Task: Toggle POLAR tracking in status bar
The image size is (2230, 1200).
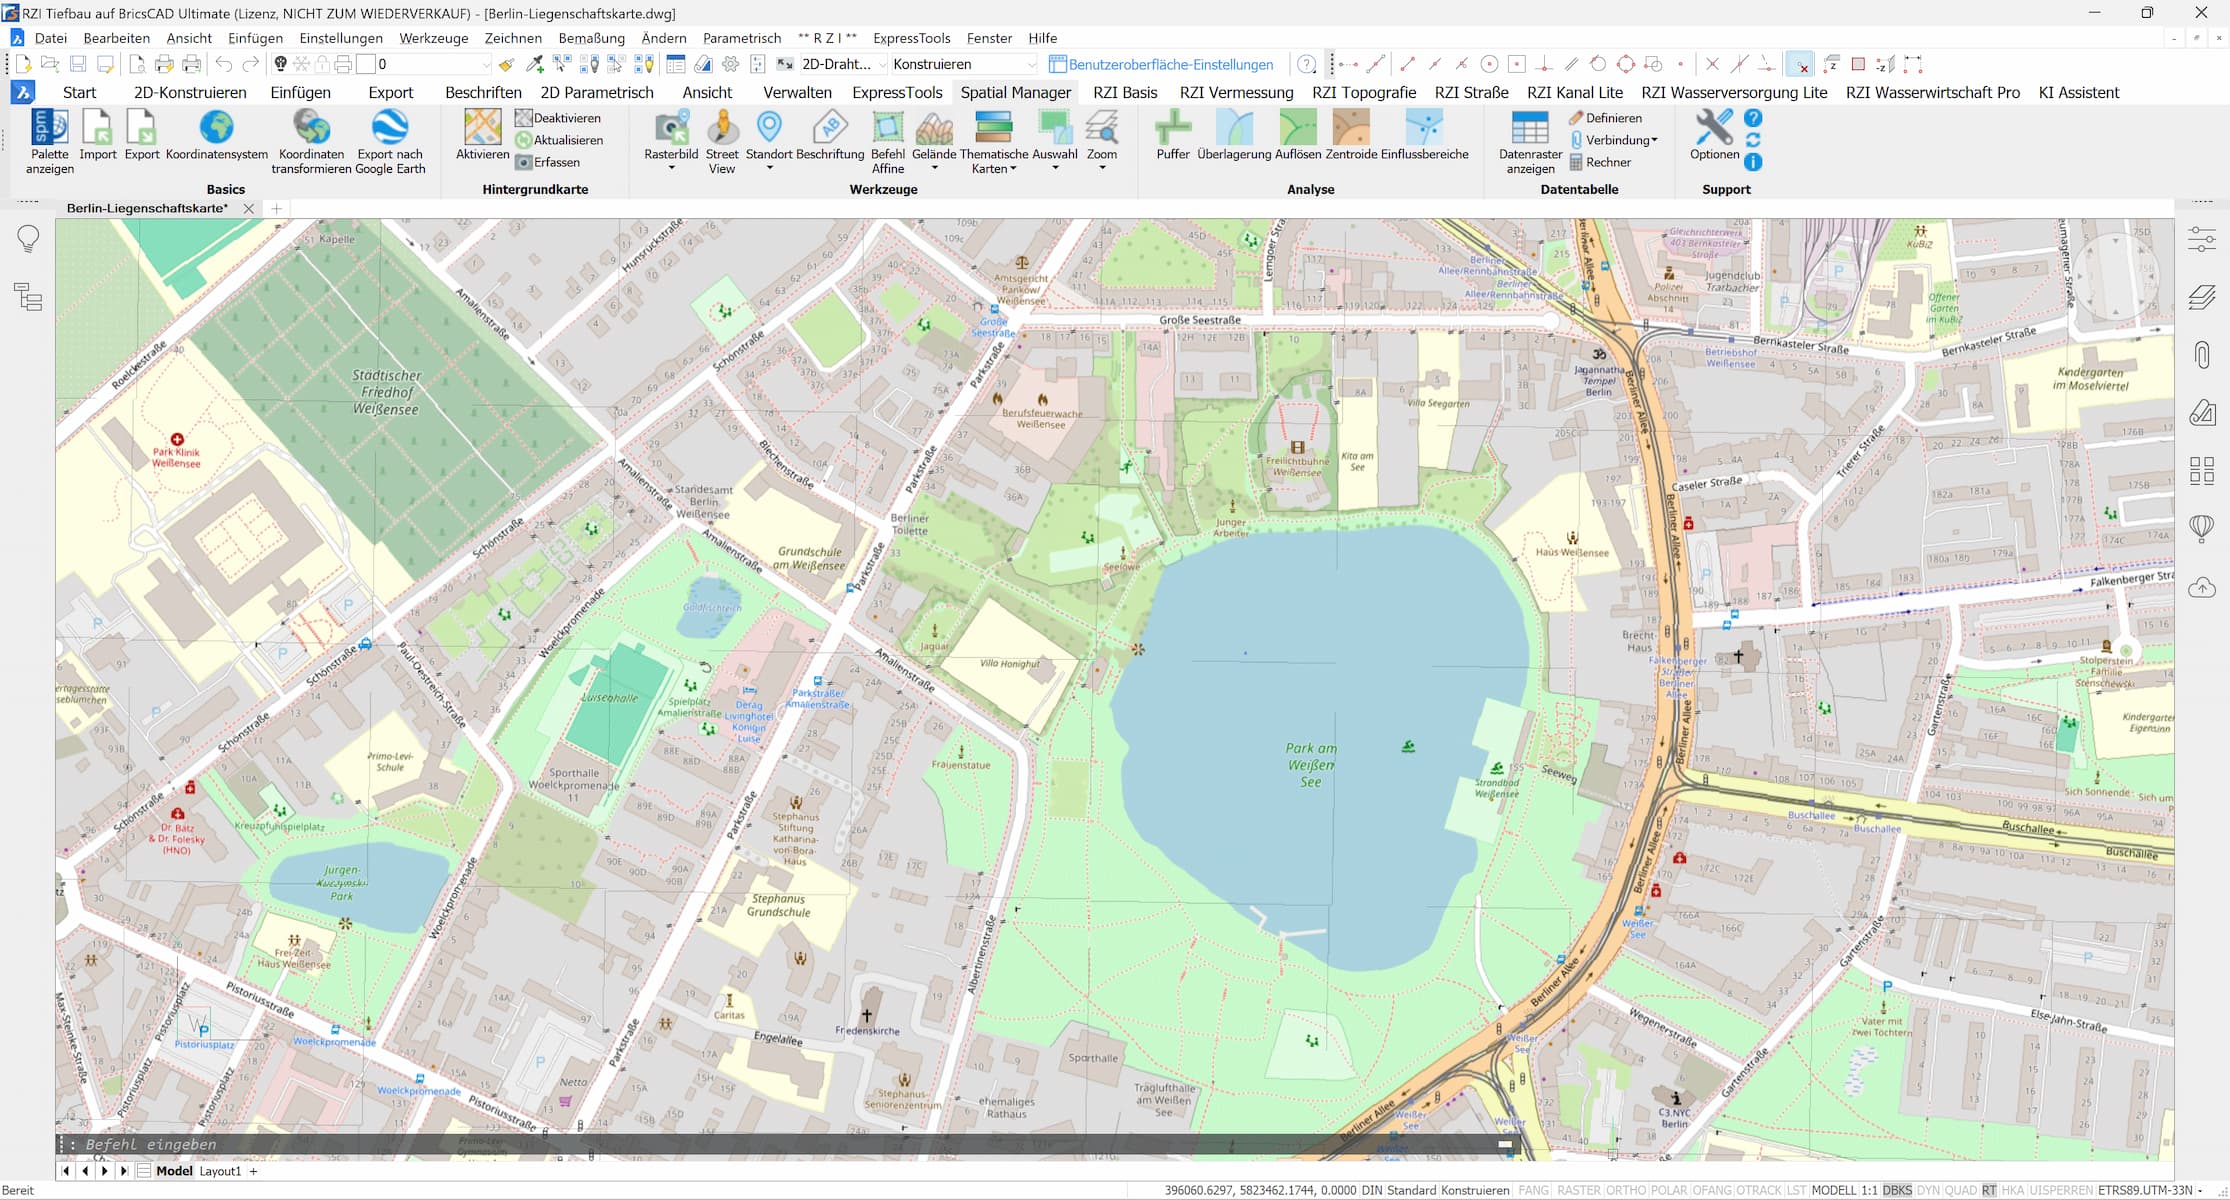Action: (1669, 1190)
